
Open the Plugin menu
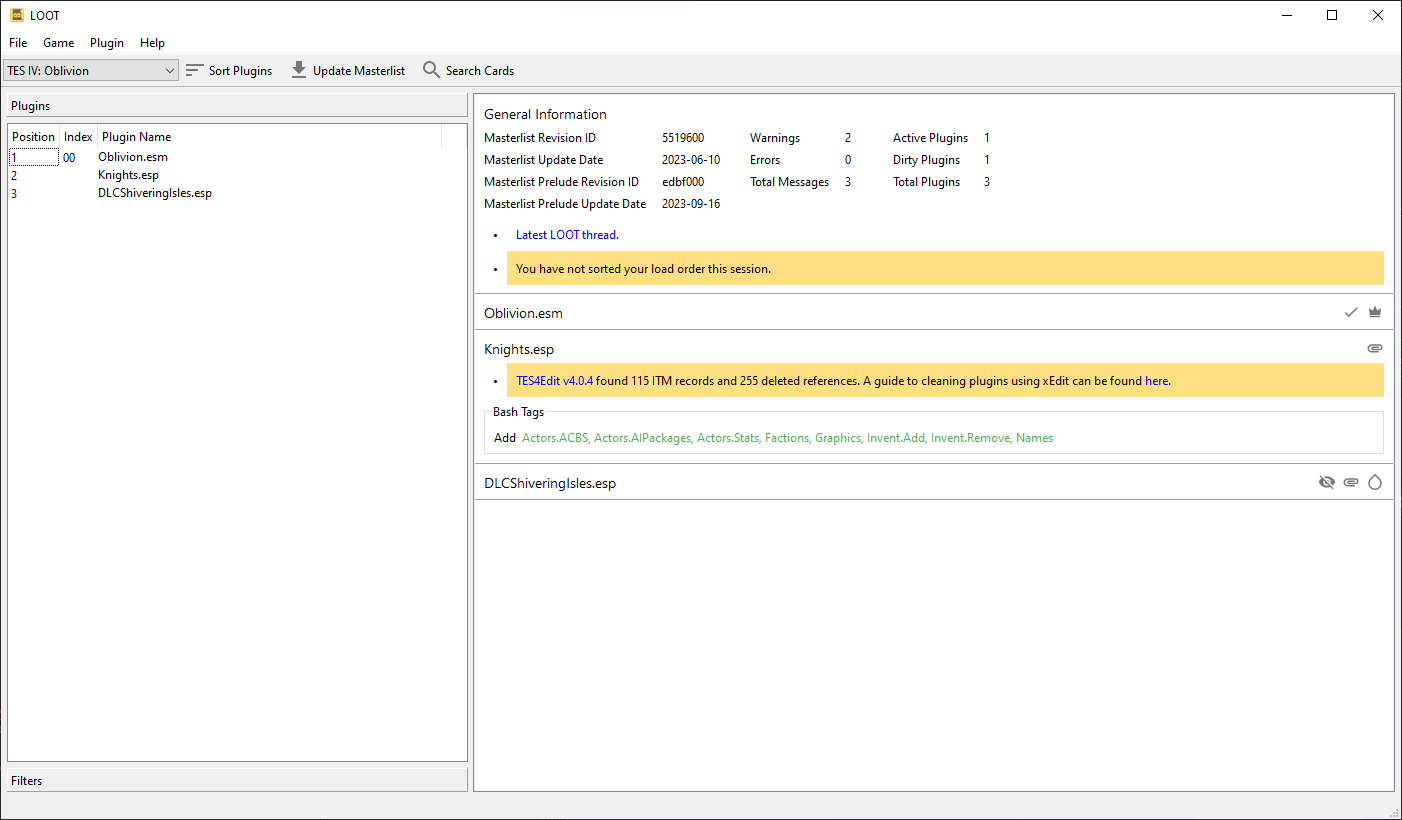tap(107, 43)
